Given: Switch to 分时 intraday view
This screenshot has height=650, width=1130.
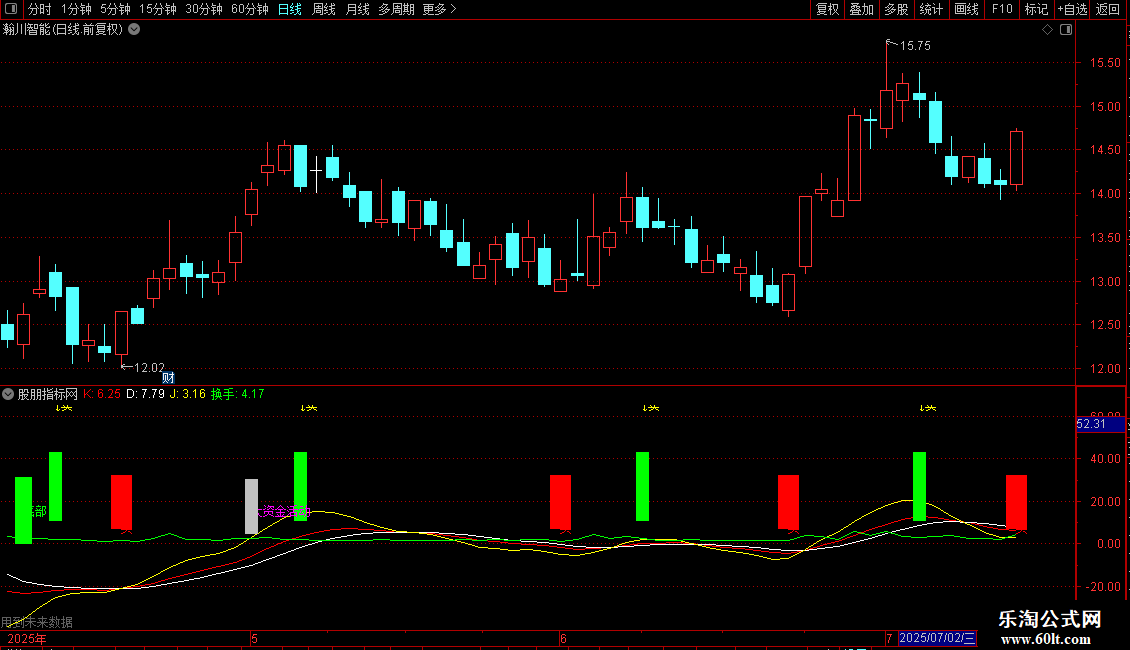Looking at the screenshot, I should coord(40,9).
